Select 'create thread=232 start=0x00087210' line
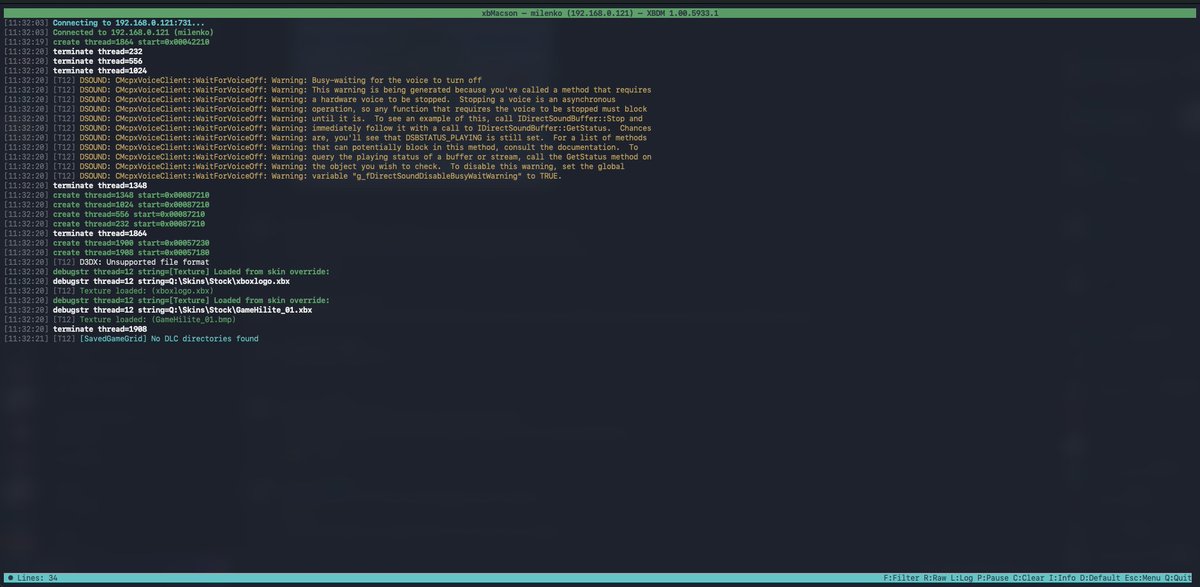The image size is (1200, 587). 129,224
